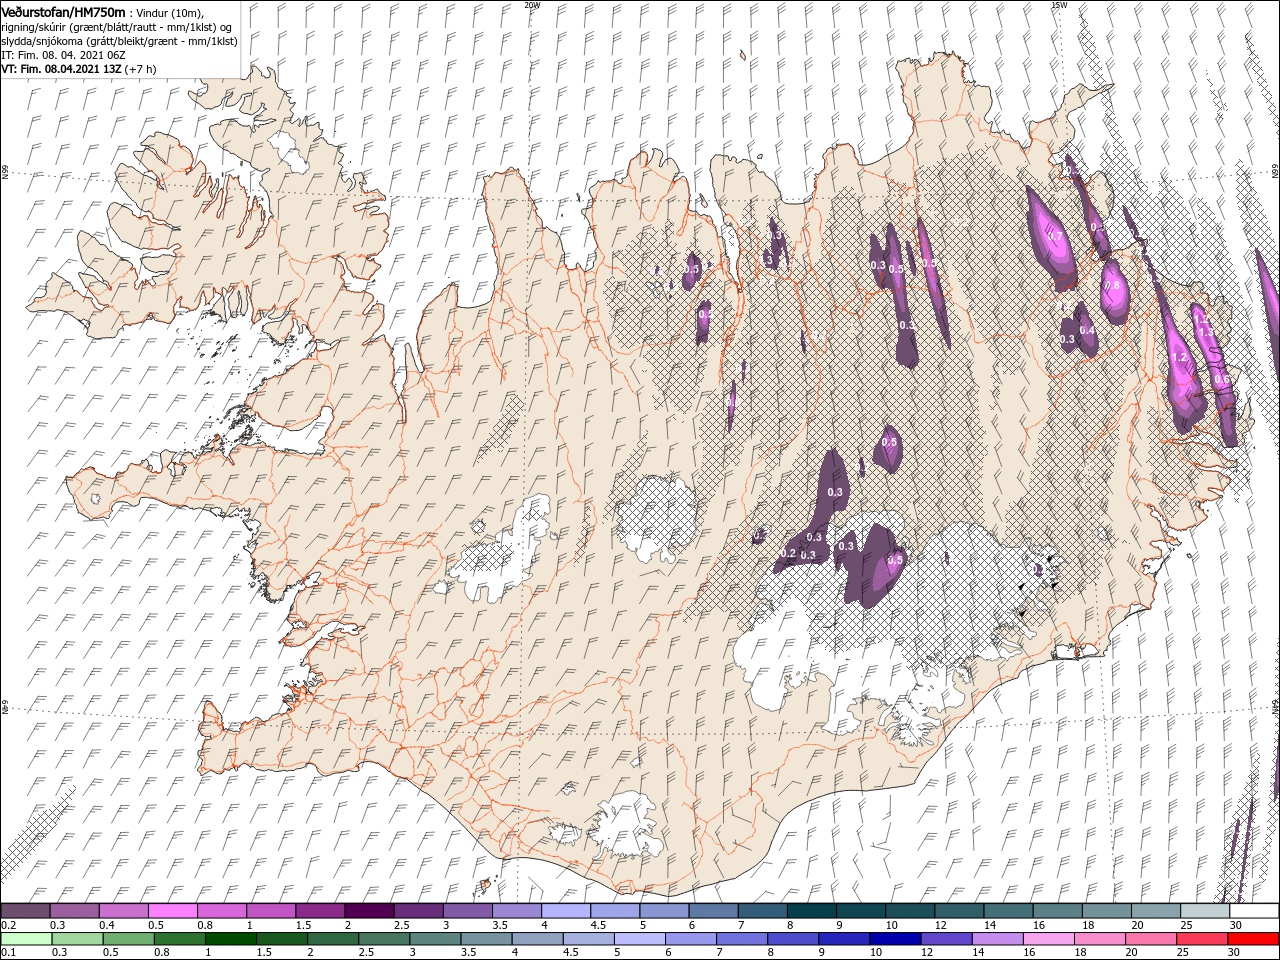Pick the darkest green bottom-row swatch at 1
1280x960 pixels.
point(231,939)
